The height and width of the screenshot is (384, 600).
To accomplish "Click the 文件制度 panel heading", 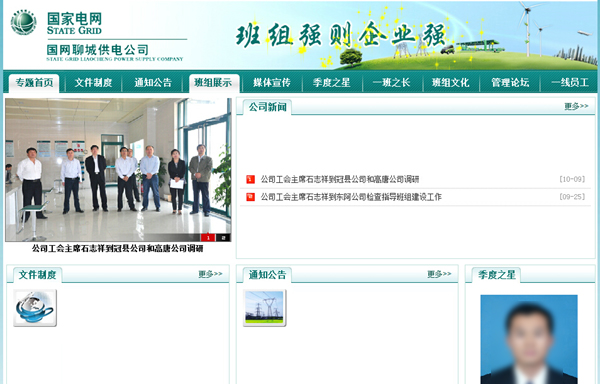I will (x=38, y=275).
